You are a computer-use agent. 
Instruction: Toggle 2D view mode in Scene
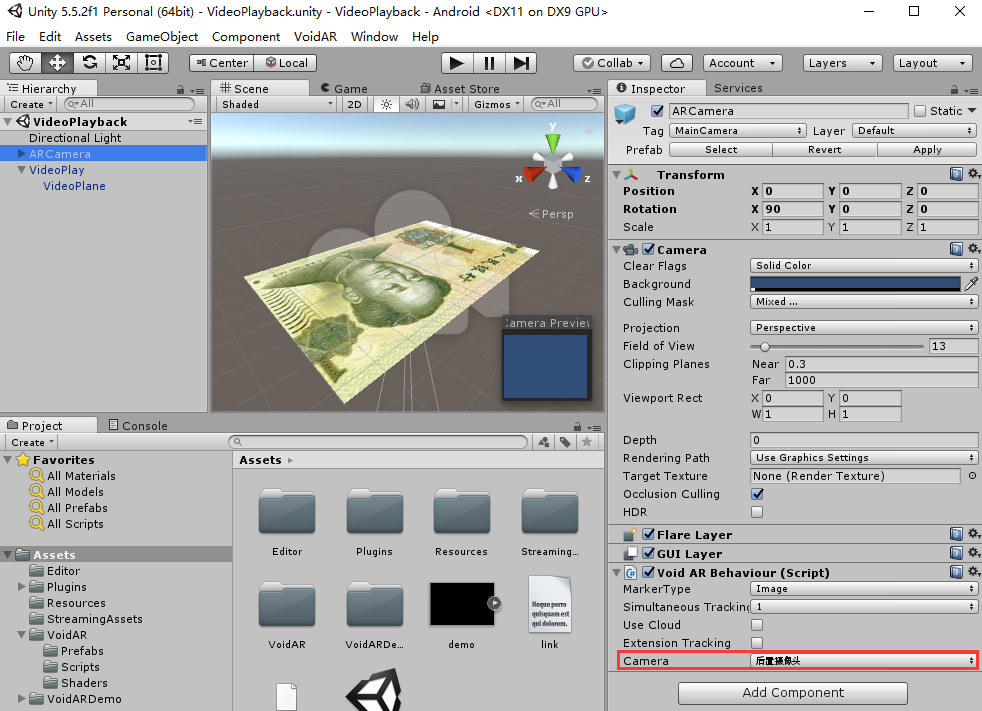point(354,104)
